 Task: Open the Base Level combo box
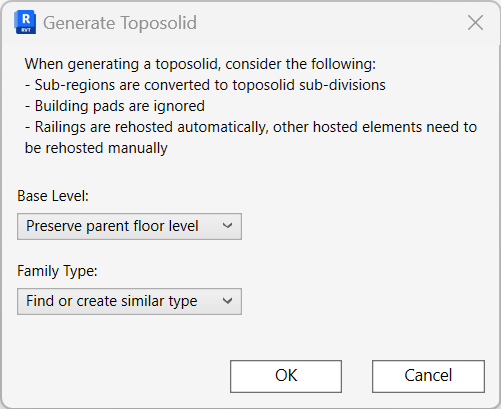pos(129,226)
